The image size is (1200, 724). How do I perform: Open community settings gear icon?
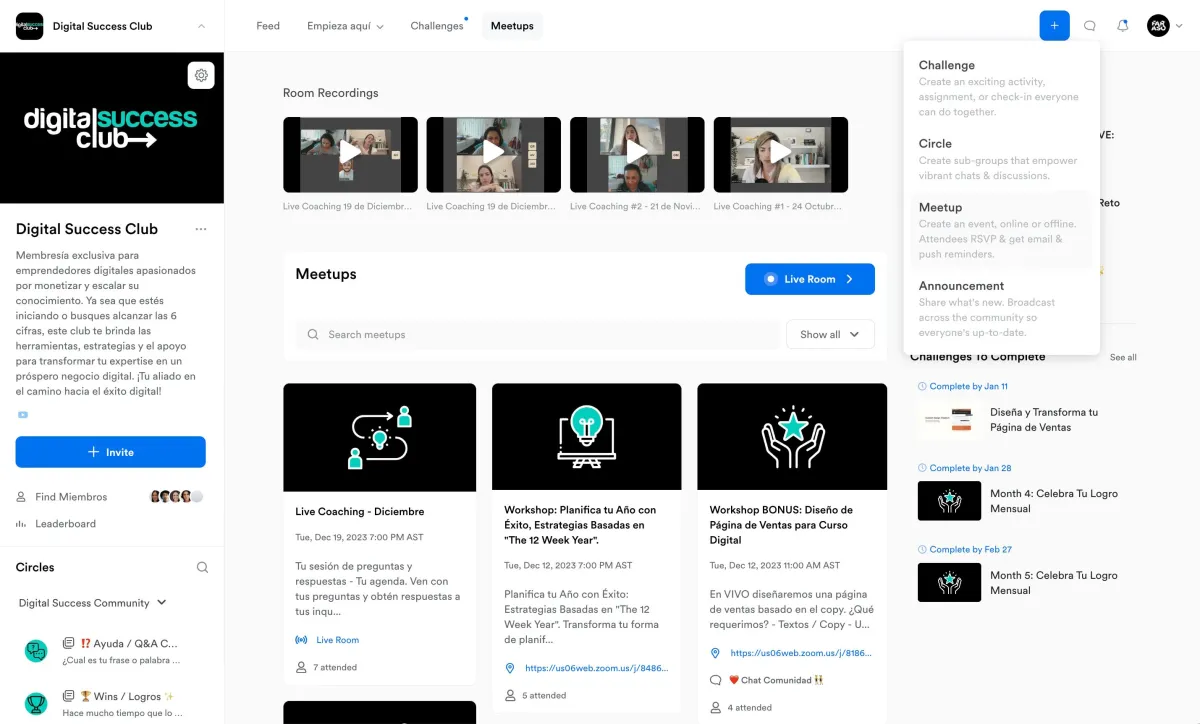pos(201,75)
